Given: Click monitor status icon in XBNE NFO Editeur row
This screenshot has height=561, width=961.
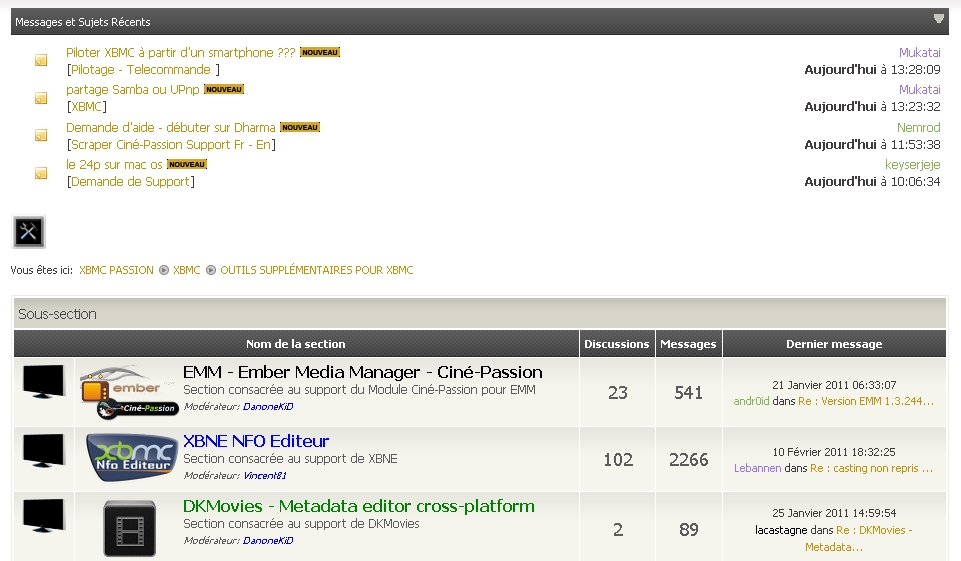Looking at the screenshot, I should pos(44,451).
